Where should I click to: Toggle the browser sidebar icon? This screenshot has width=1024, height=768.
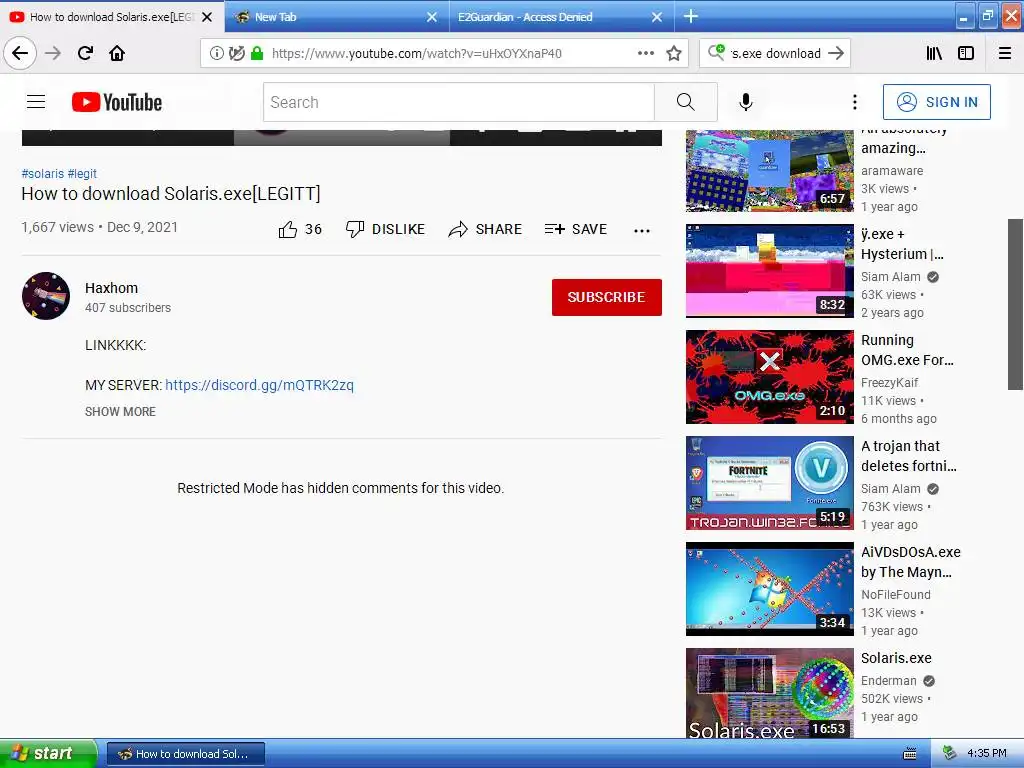(x=966, y=53)
